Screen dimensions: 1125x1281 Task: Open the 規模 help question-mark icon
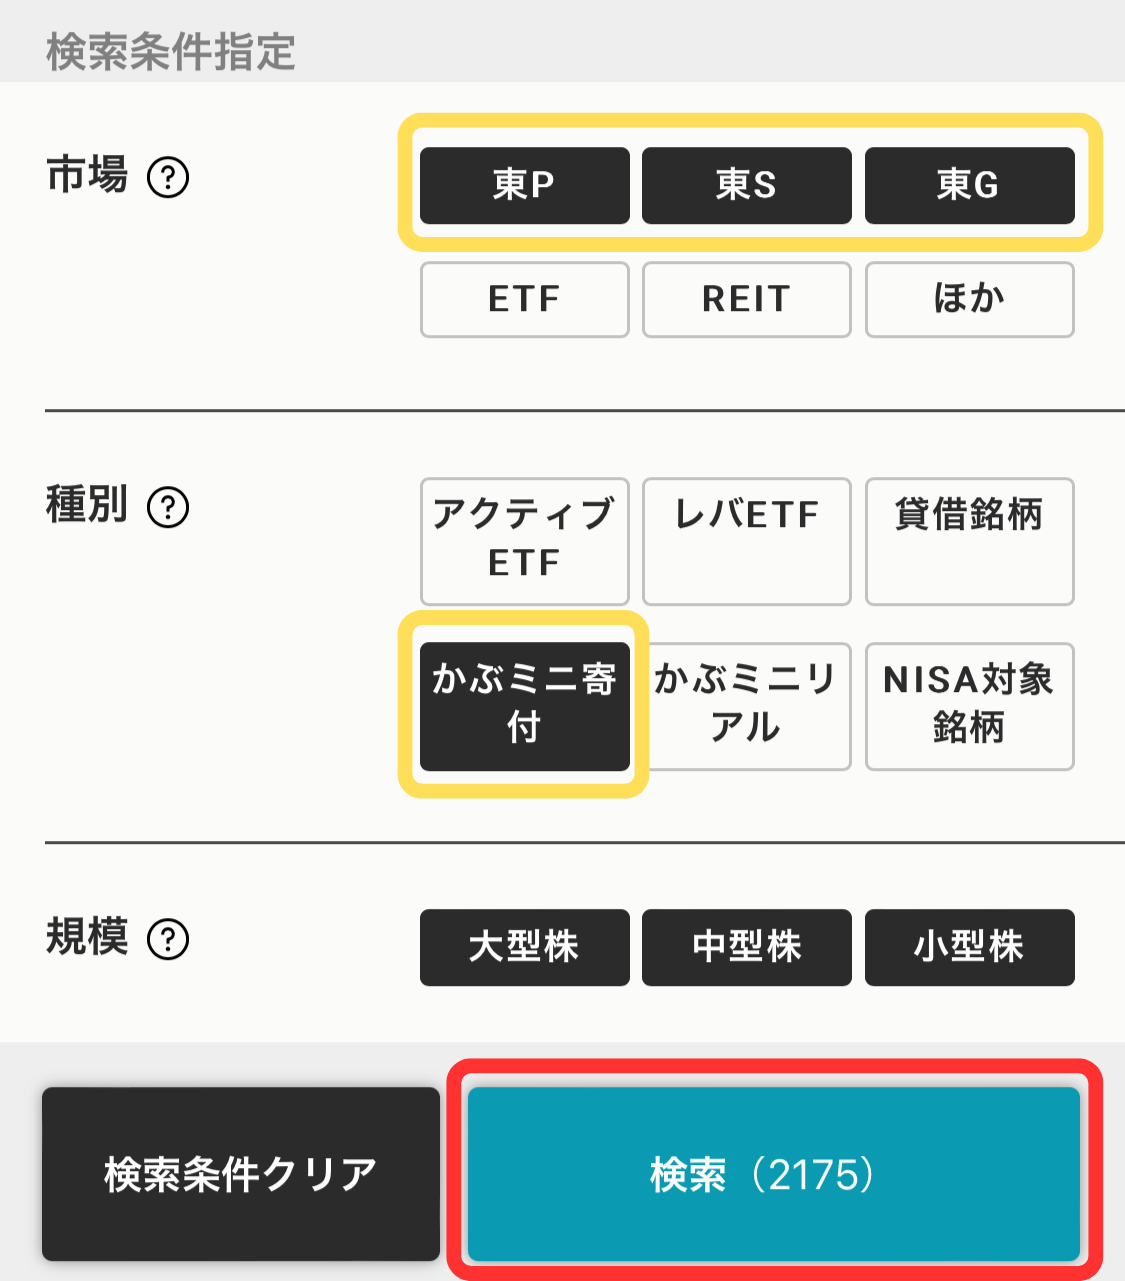click(x=168, y=939)
